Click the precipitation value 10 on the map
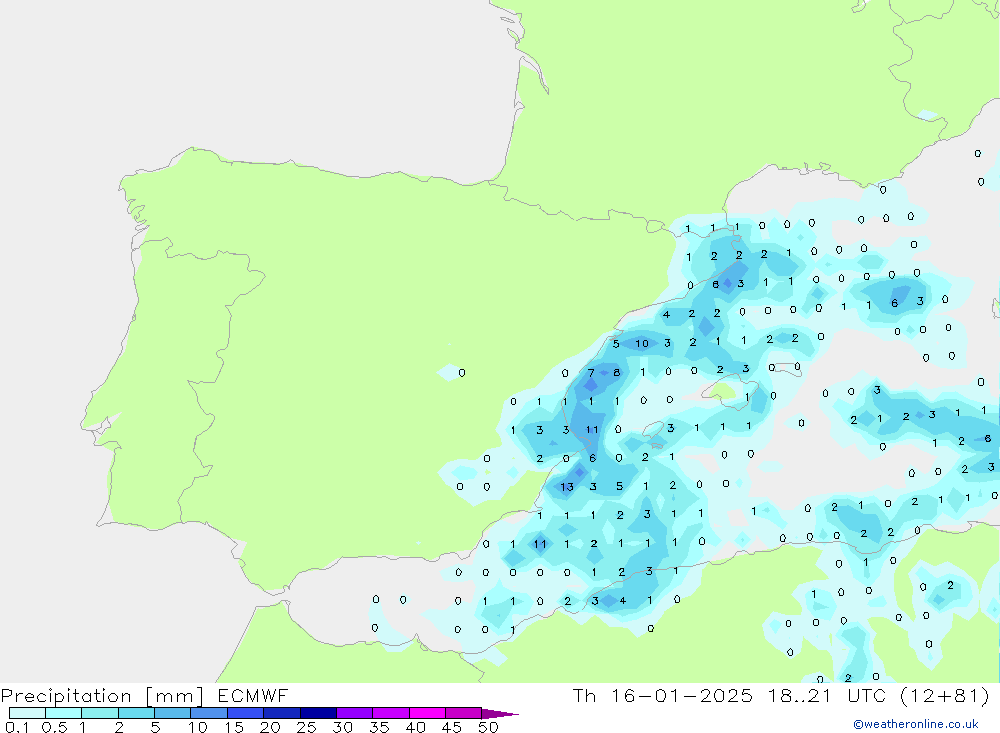This screenshot has height=733, width=1000. 642,343
